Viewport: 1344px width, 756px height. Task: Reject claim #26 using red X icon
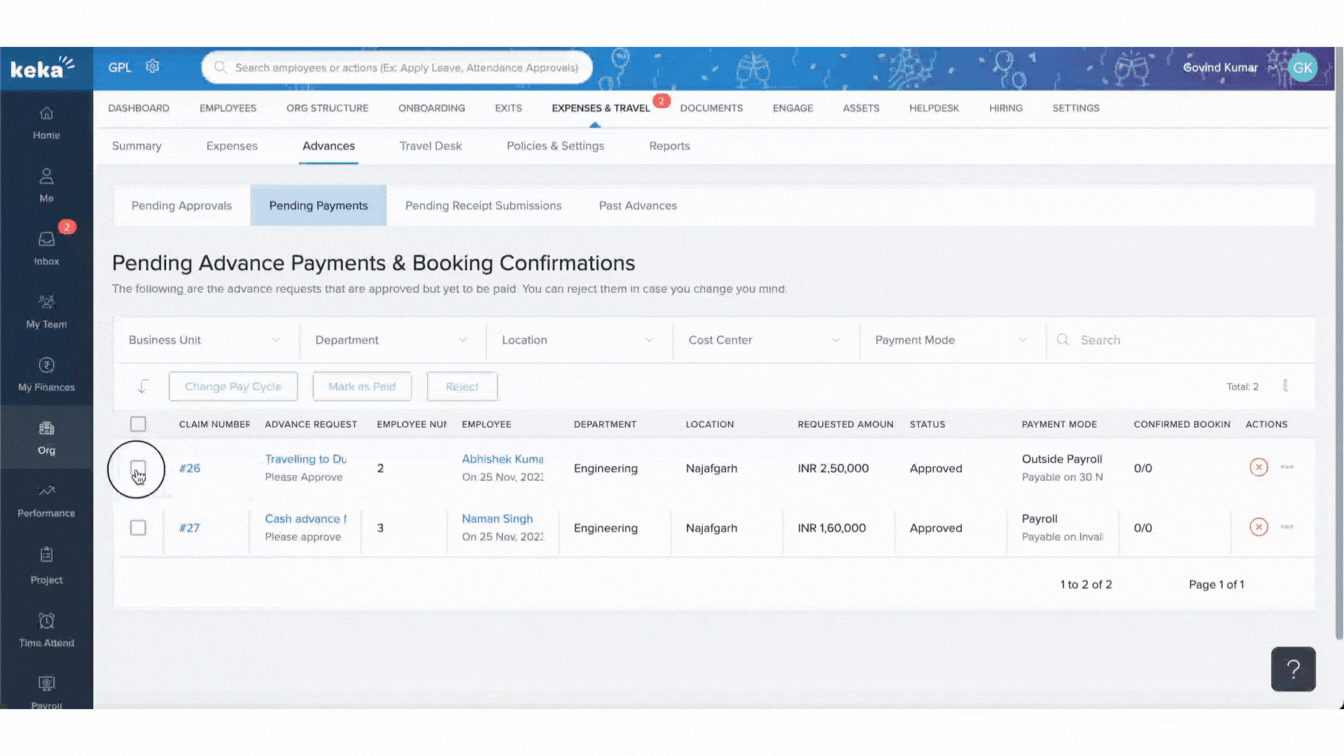pyautogui.click(x=1258, y=467)
